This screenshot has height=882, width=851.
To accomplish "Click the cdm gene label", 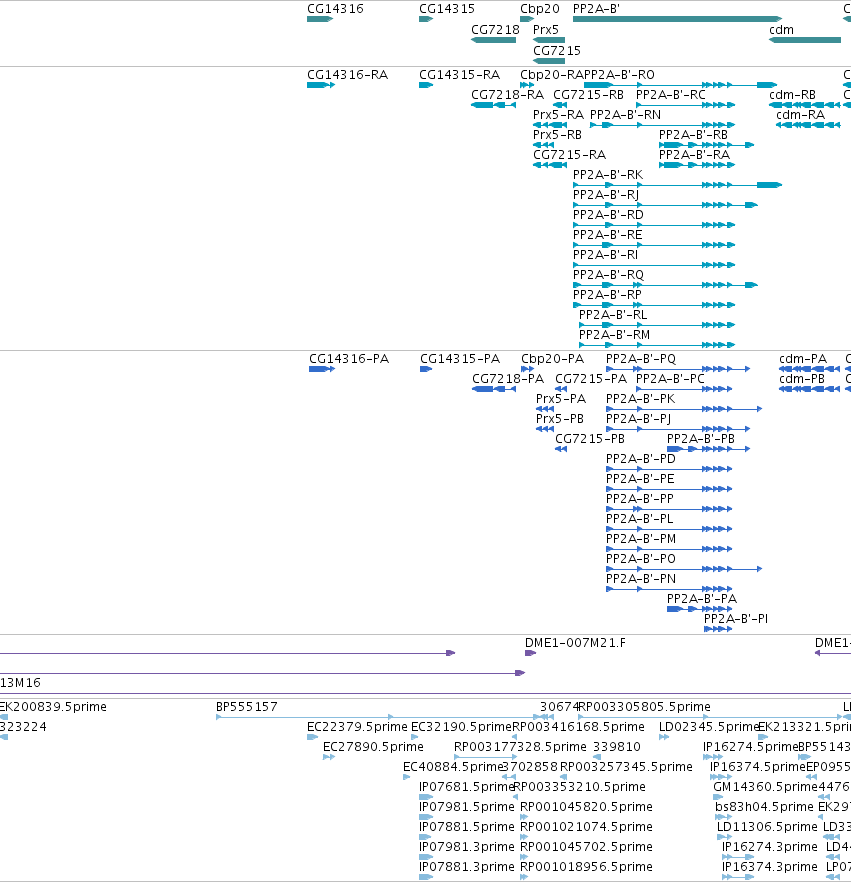I will (781, 30).
